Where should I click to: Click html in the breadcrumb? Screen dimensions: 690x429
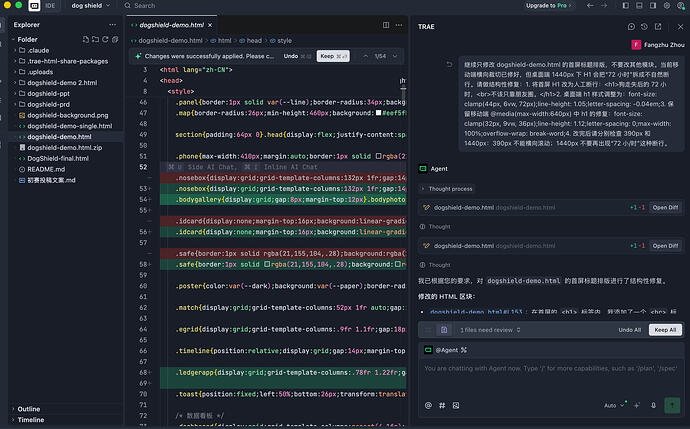(224, 40)
